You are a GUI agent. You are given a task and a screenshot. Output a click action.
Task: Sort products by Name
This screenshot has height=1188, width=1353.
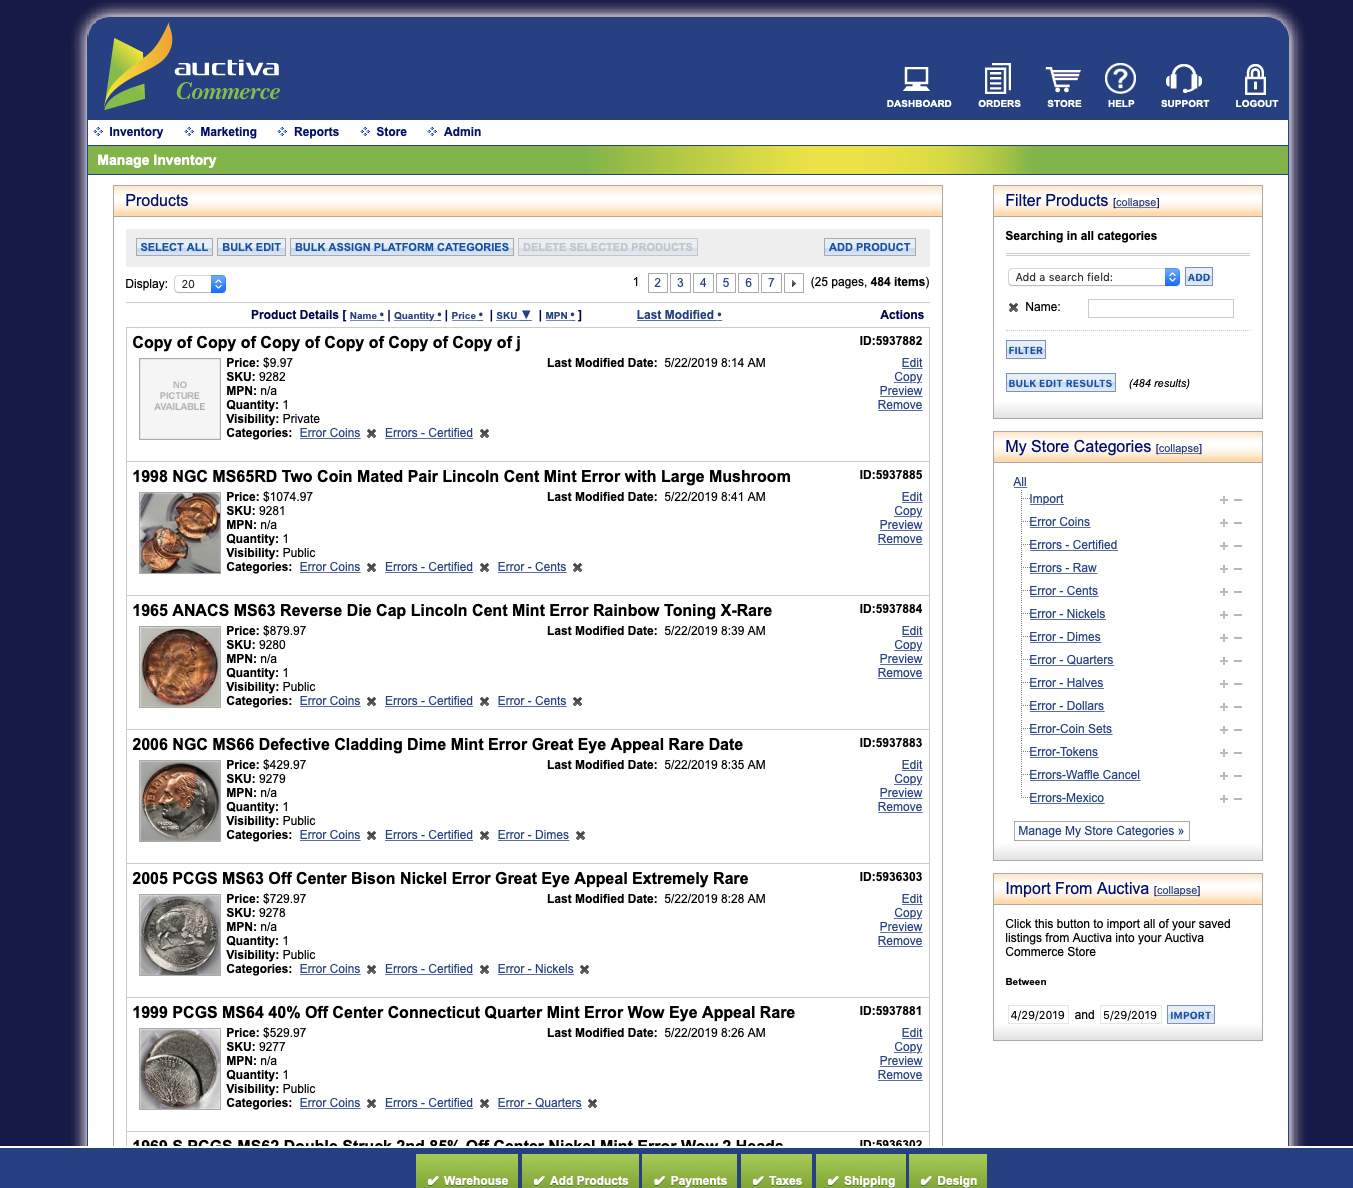(x=367, y=316)
